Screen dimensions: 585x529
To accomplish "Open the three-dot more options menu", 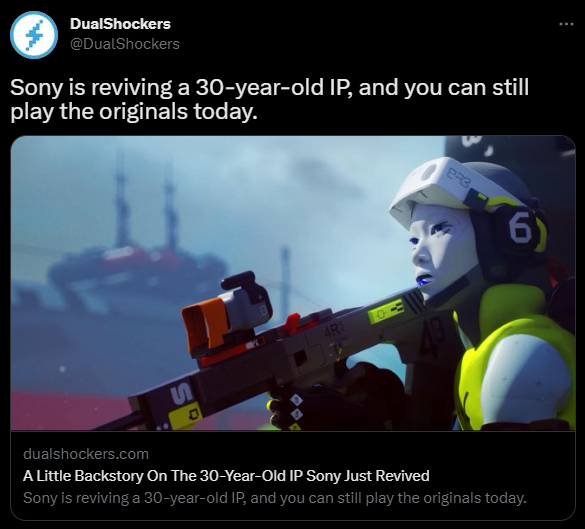I will tap(566, 24).
